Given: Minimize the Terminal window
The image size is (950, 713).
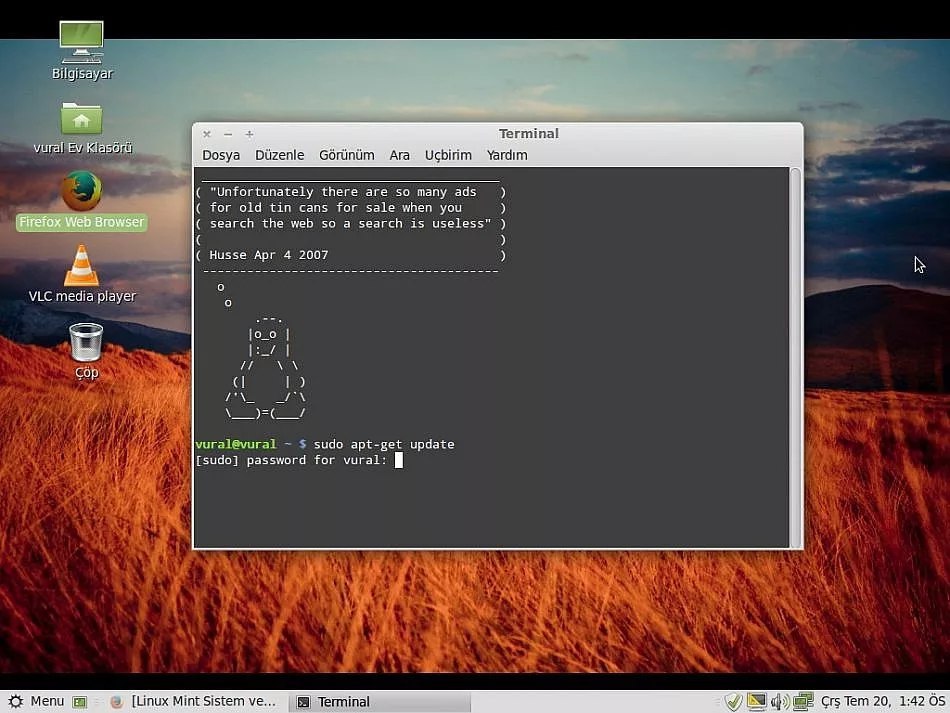Looking at the screenshot, I should (228, 134).
